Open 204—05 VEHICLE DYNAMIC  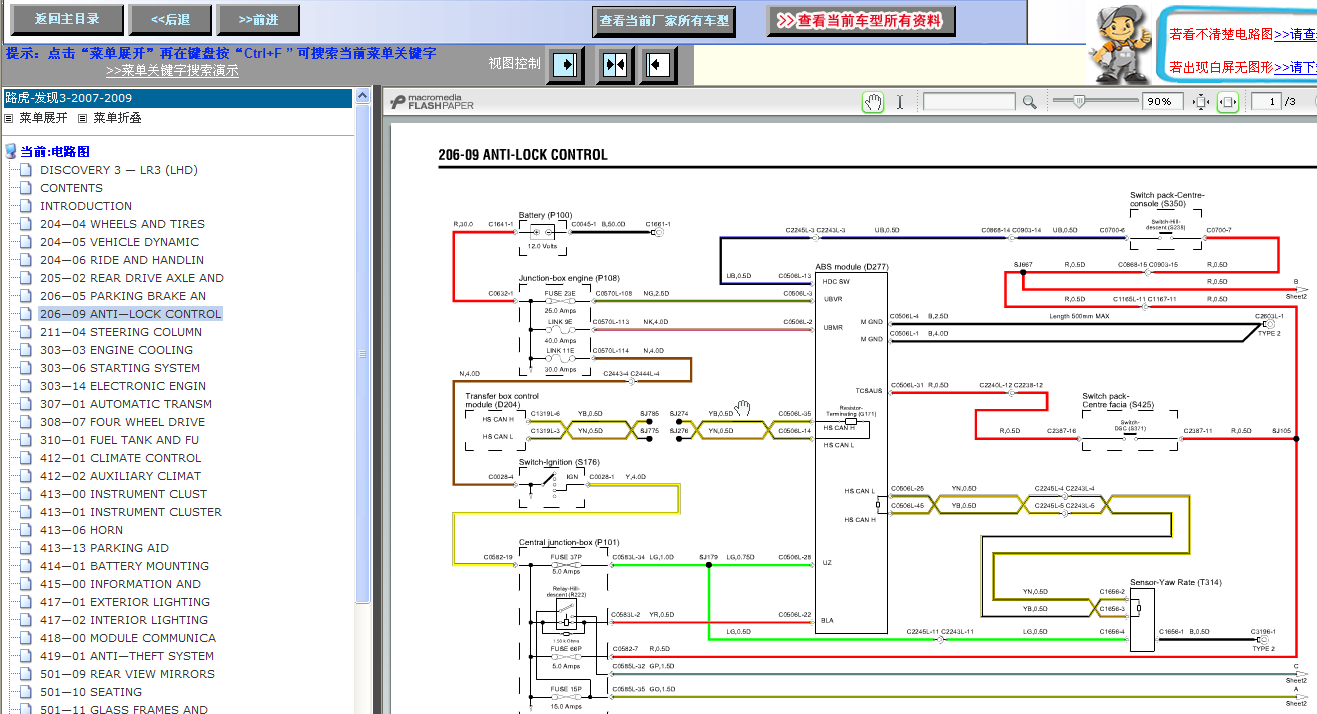119,242
